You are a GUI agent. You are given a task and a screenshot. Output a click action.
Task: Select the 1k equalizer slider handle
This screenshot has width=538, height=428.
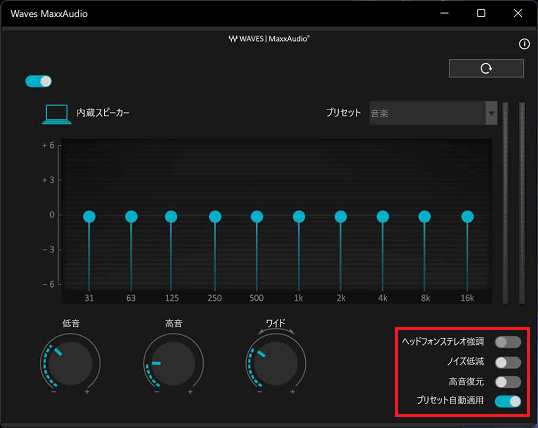click(299, 217)
